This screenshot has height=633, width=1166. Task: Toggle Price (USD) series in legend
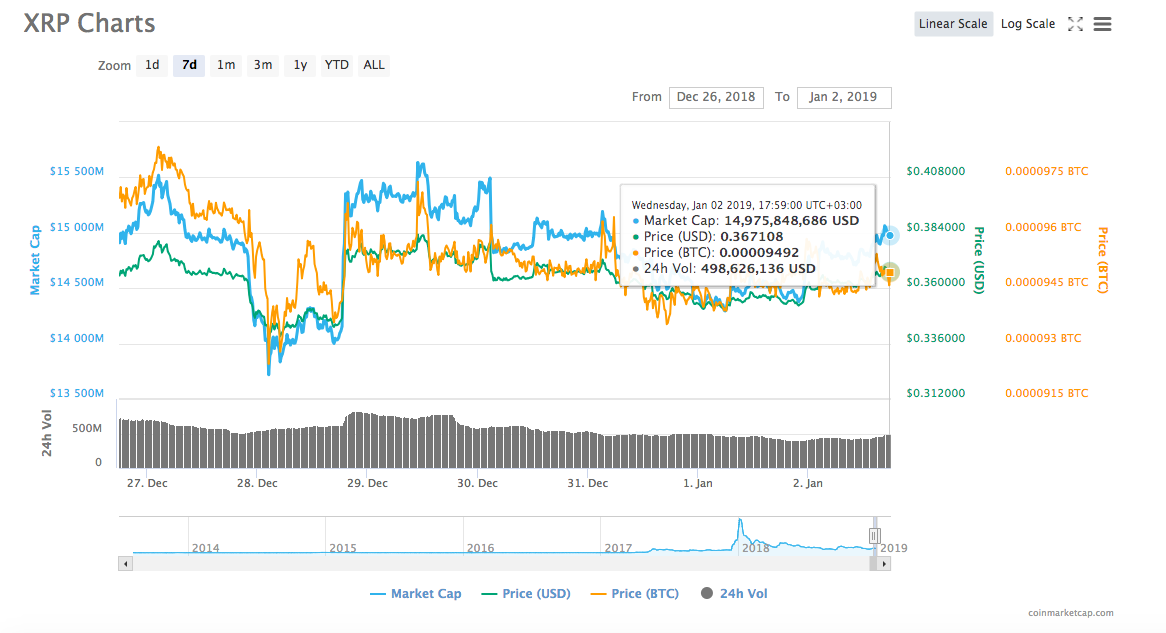point(526,594)
